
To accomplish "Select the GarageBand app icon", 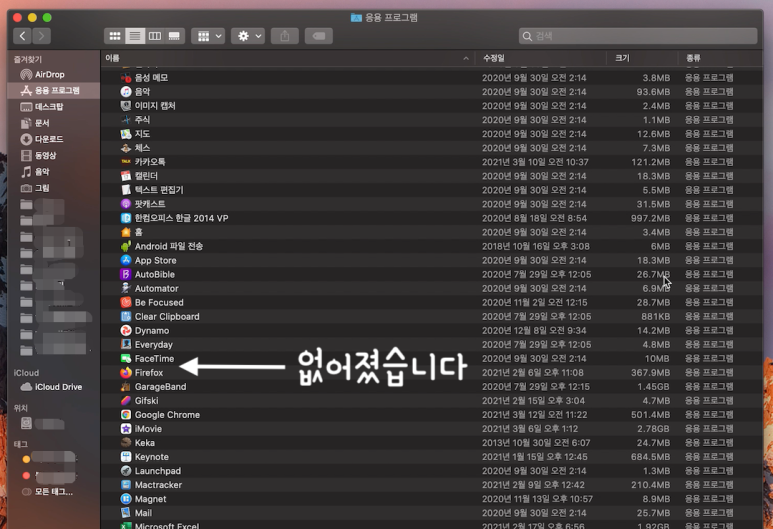I will pyautogui.click(x=126, y=387).
